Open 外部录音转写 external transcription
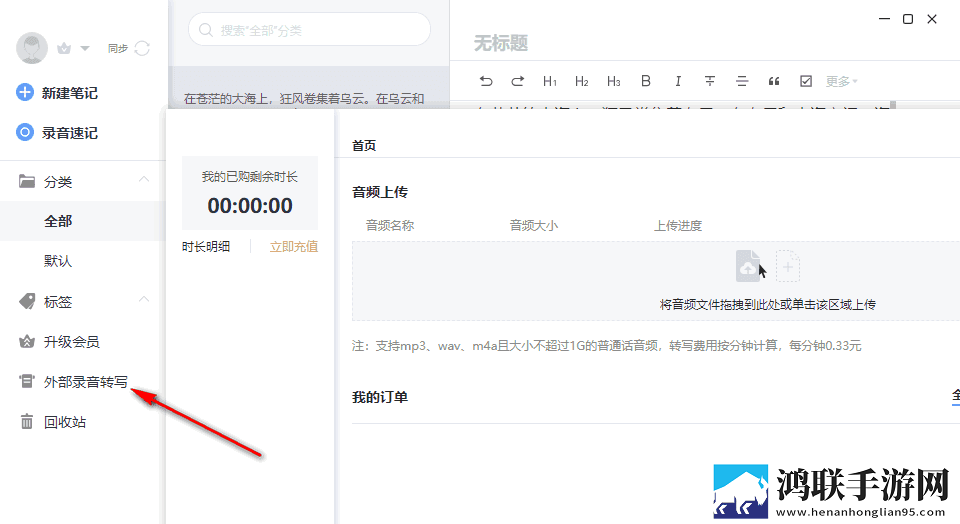Screen dimensions: 960x524 click(x=85, y=382)
